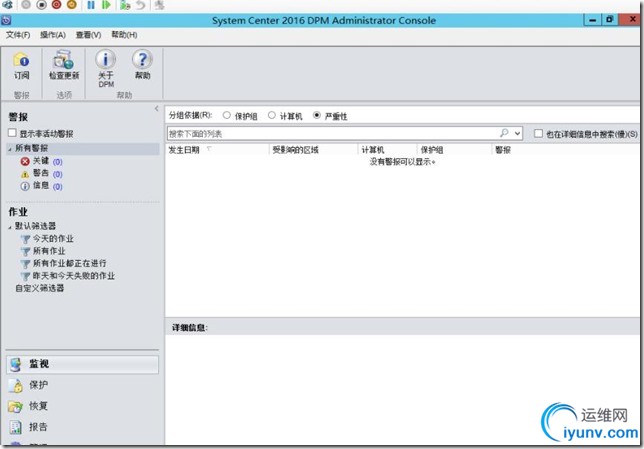Viewport: 644px width, 449px height.
Task: Group alerts by 严重性 radio button
Action: coord(316,115)
